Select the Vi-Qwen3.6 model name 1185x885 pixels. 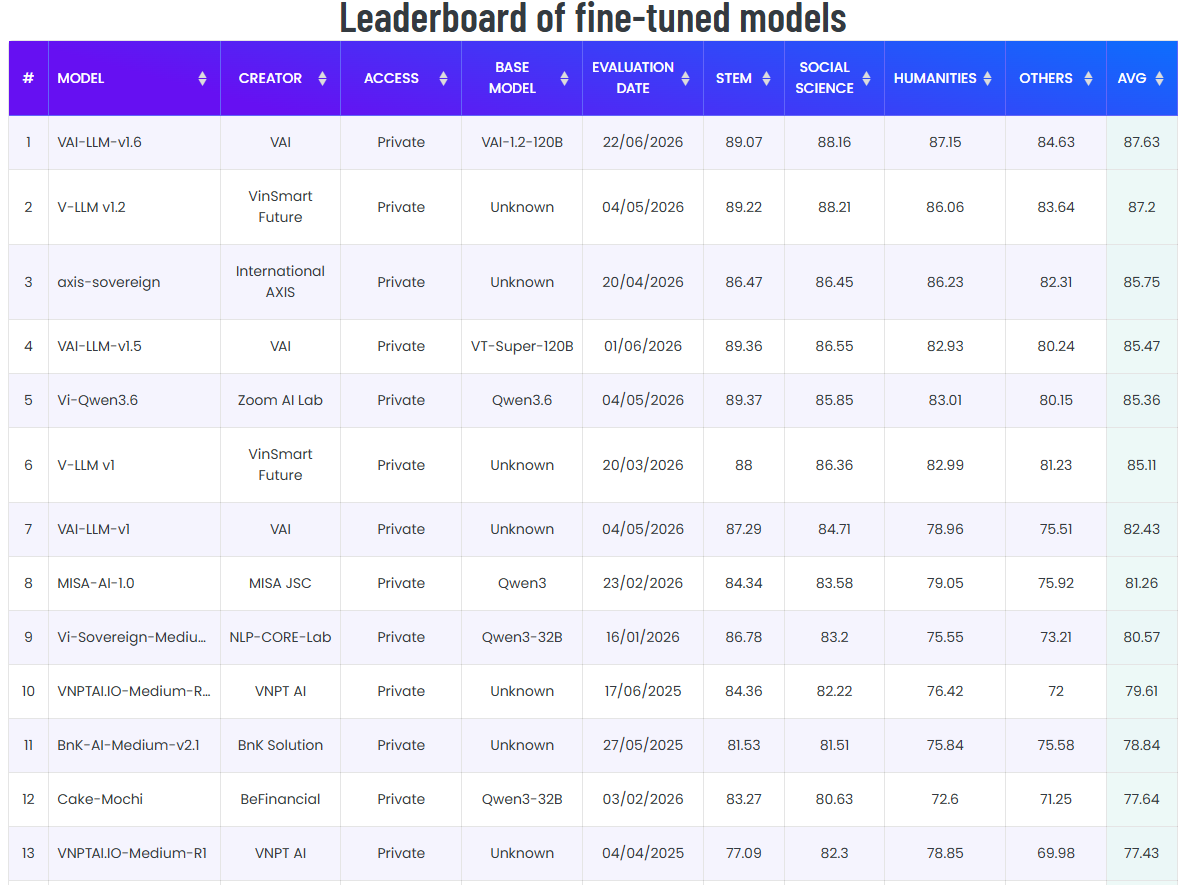pos(97,400)
